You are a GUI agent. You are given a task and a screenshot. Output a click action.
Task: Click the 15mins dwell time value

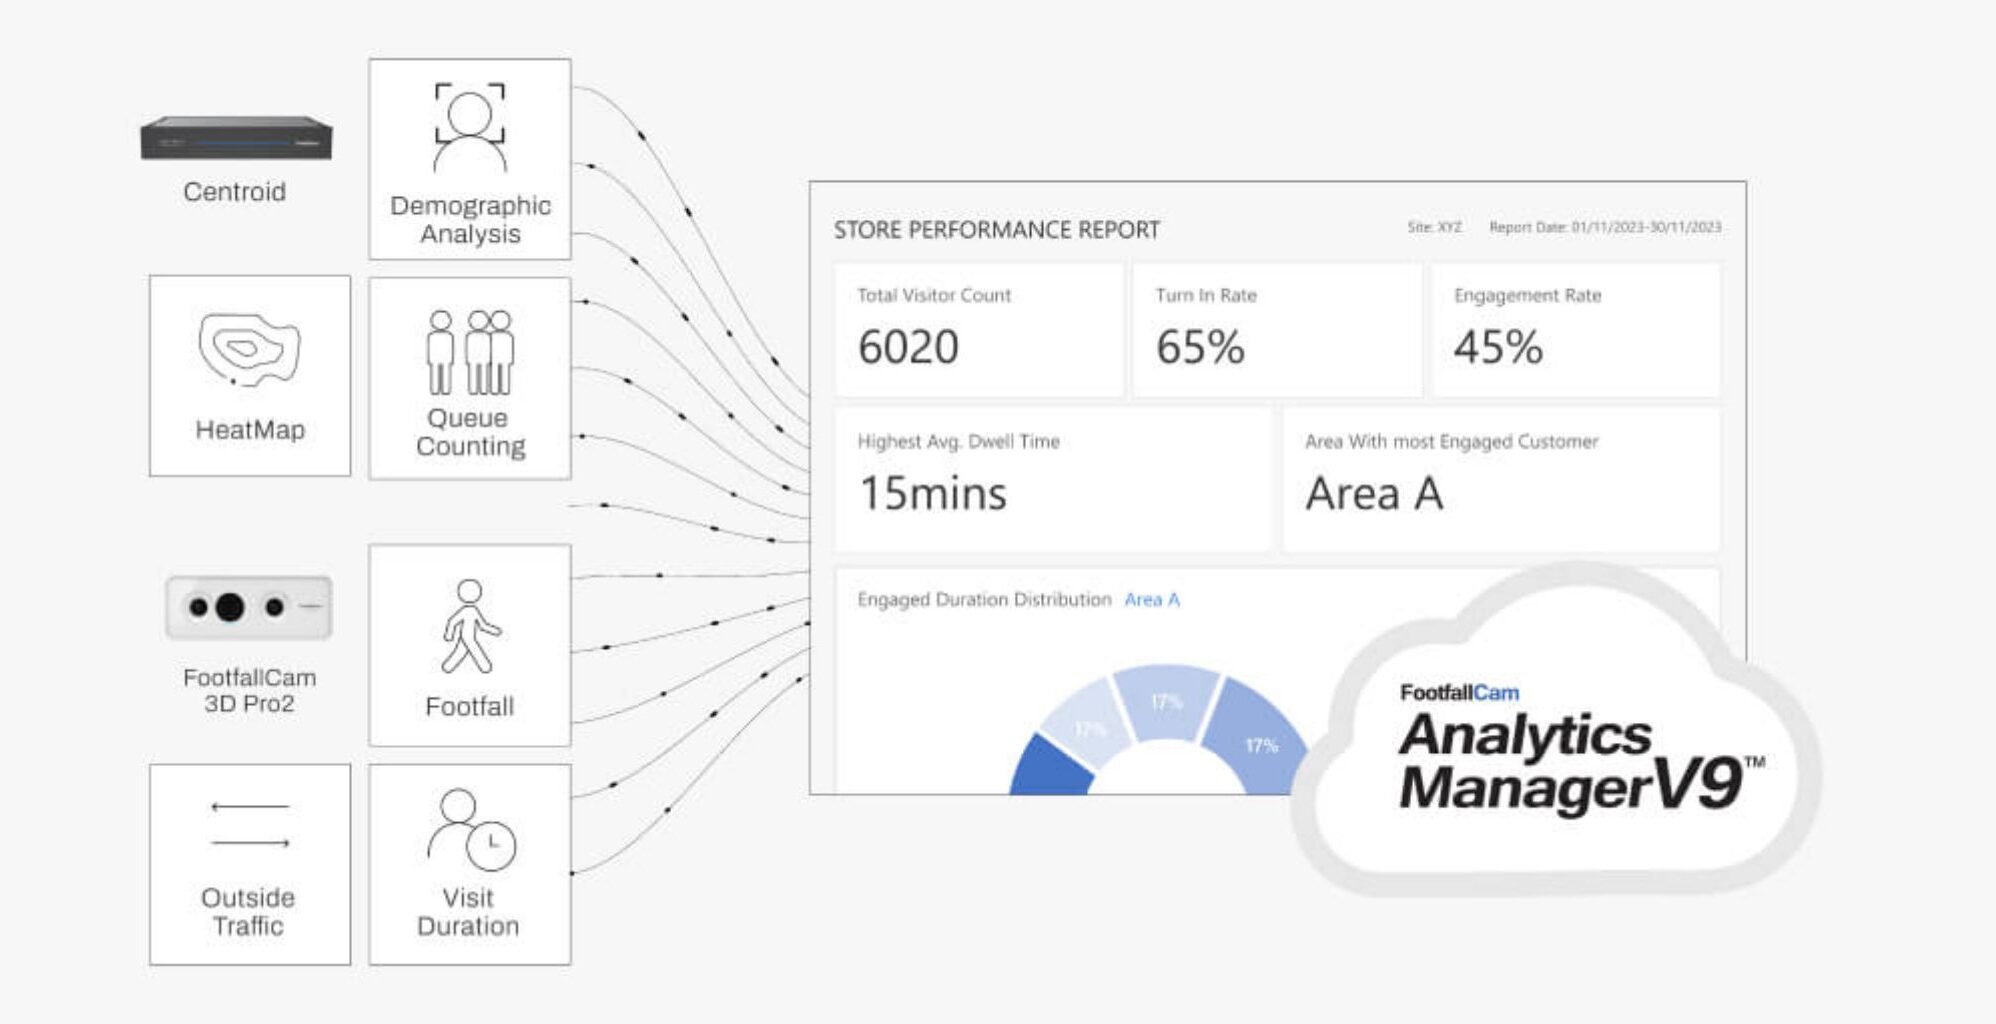pos(933,493)
